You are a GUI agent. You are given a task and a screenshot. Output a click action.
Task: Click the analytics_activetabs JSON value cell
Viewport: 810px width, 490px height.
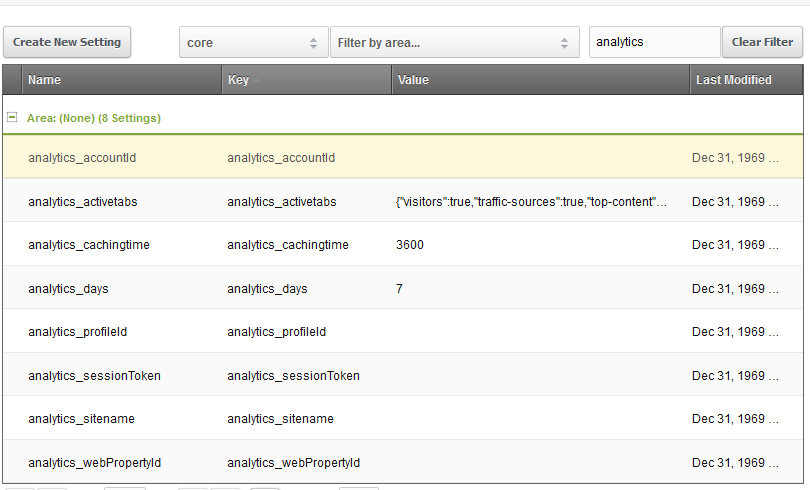(x=531, y=202)
